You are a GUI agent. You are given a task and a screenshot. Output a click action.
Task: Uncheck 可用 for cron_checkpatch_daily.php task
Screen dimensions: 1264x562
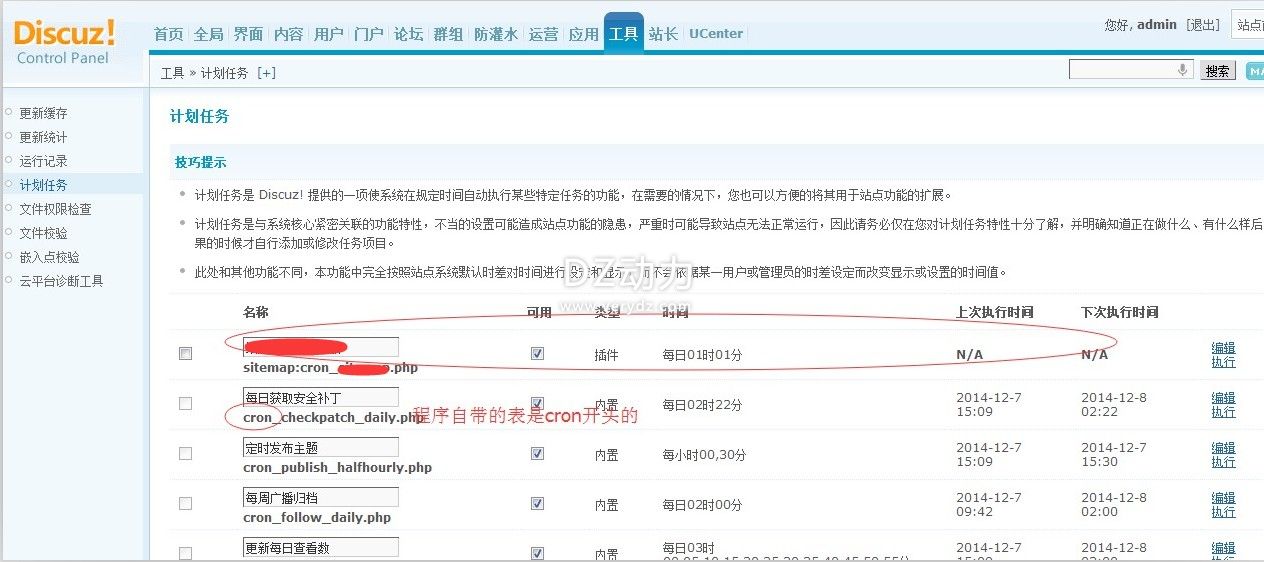(x=538, y=404)
